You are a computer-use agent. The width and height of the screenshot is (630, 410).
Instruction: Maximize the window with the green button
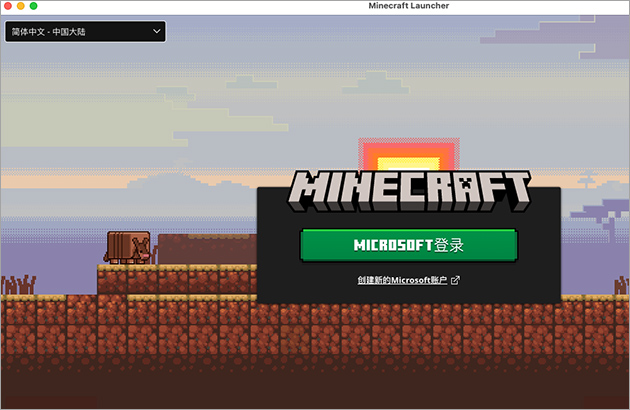[x=33, y=6]
